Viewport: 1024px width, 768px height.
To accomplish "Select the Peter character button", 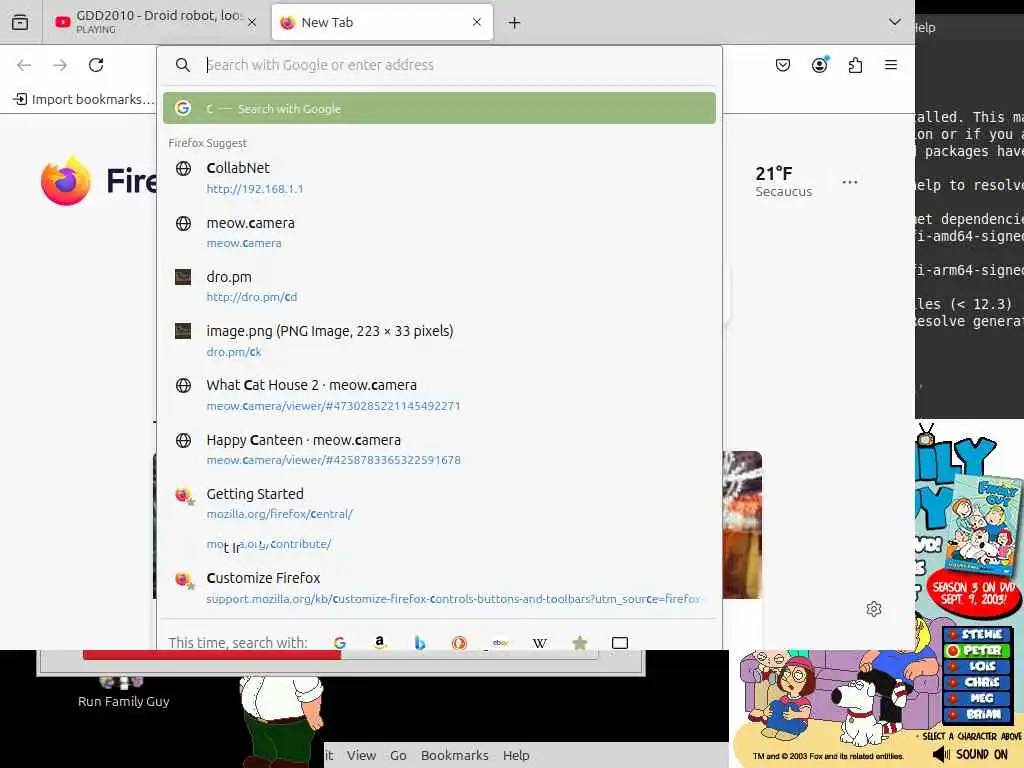I will tap(978, 650).
